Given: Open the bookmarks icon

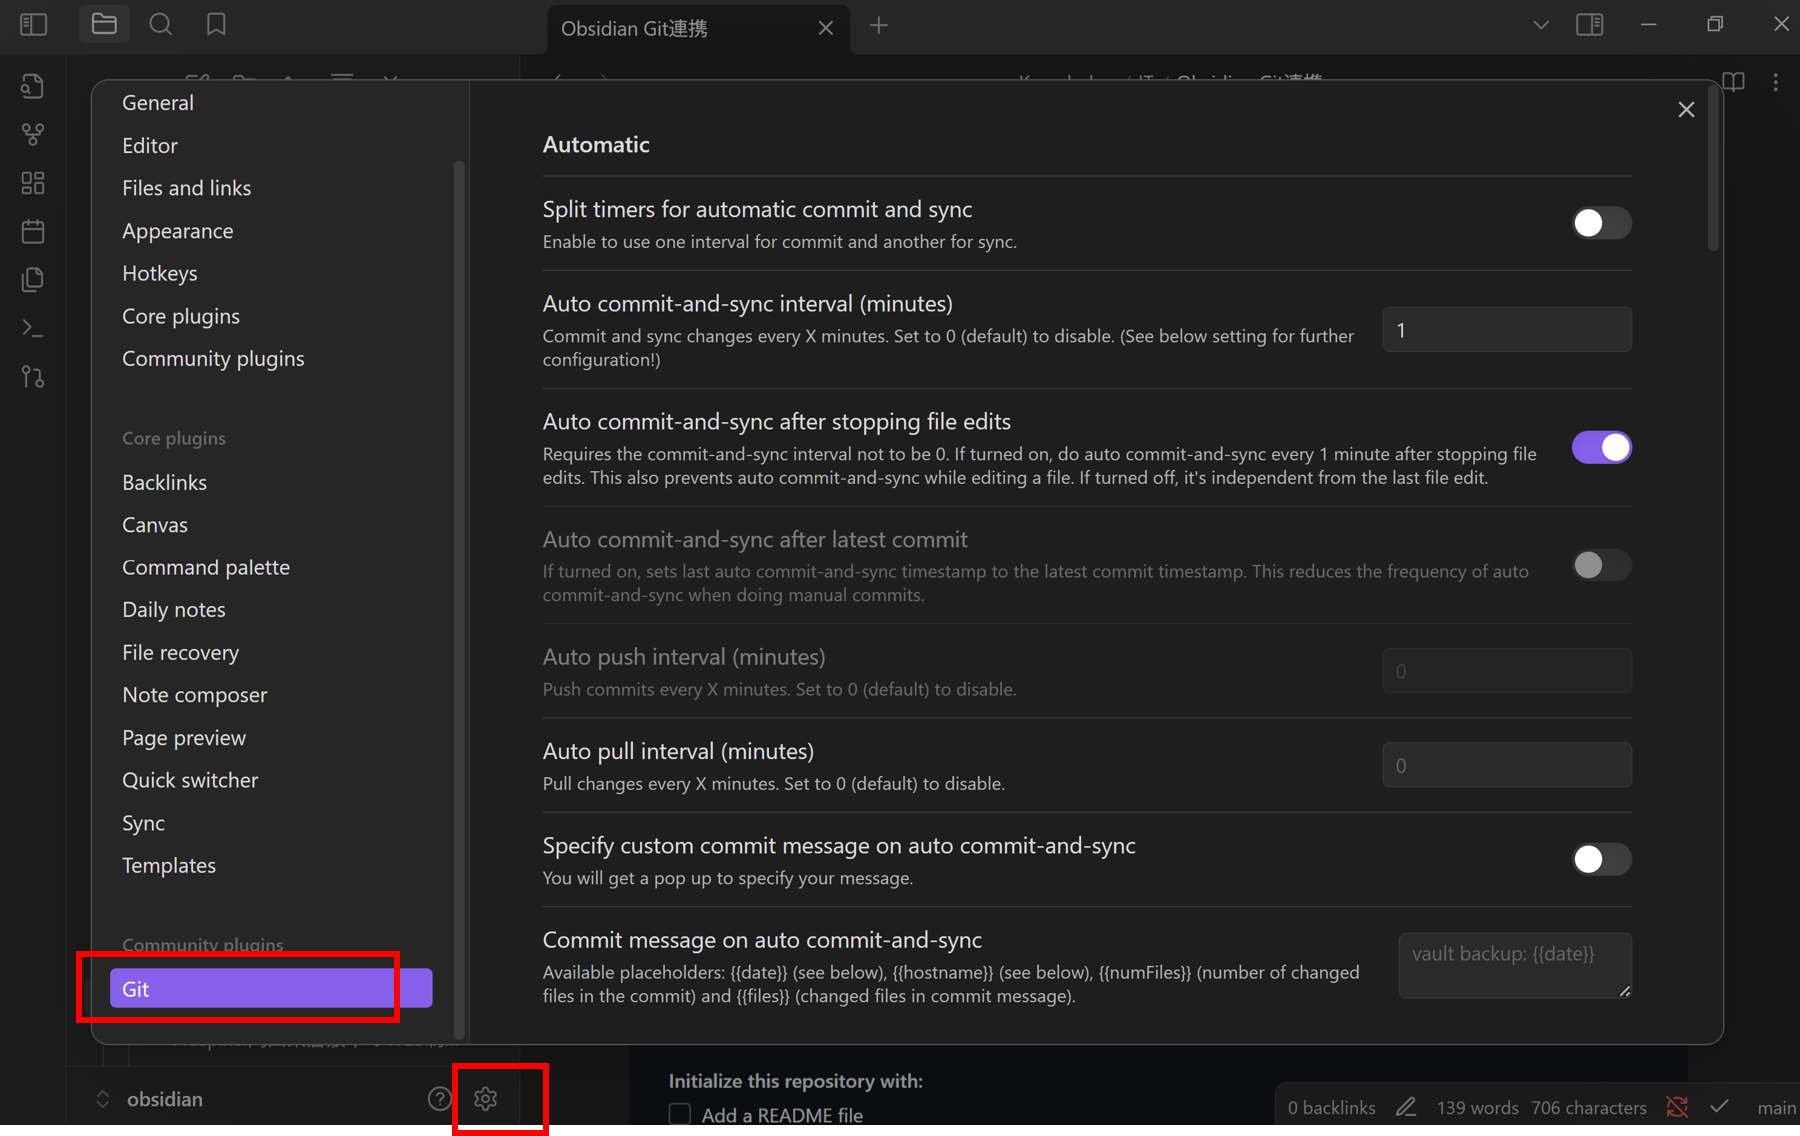Looking at the screenshot, I should 216,25.
